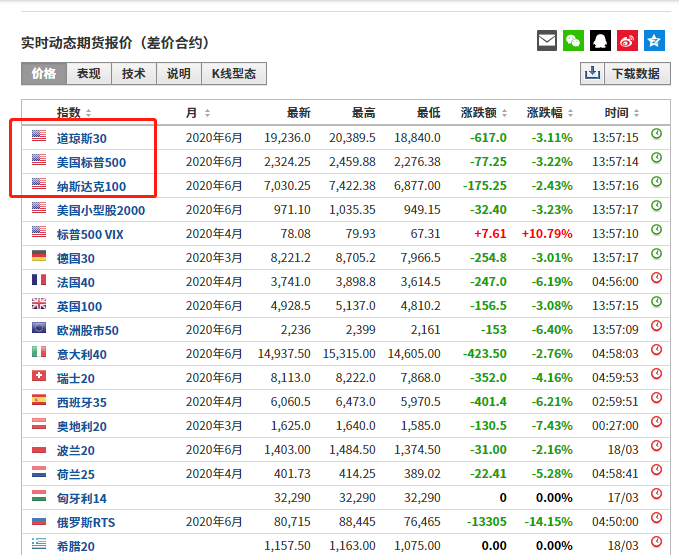
Task: Switch to the 技术 tab
Action: (134, 74)
